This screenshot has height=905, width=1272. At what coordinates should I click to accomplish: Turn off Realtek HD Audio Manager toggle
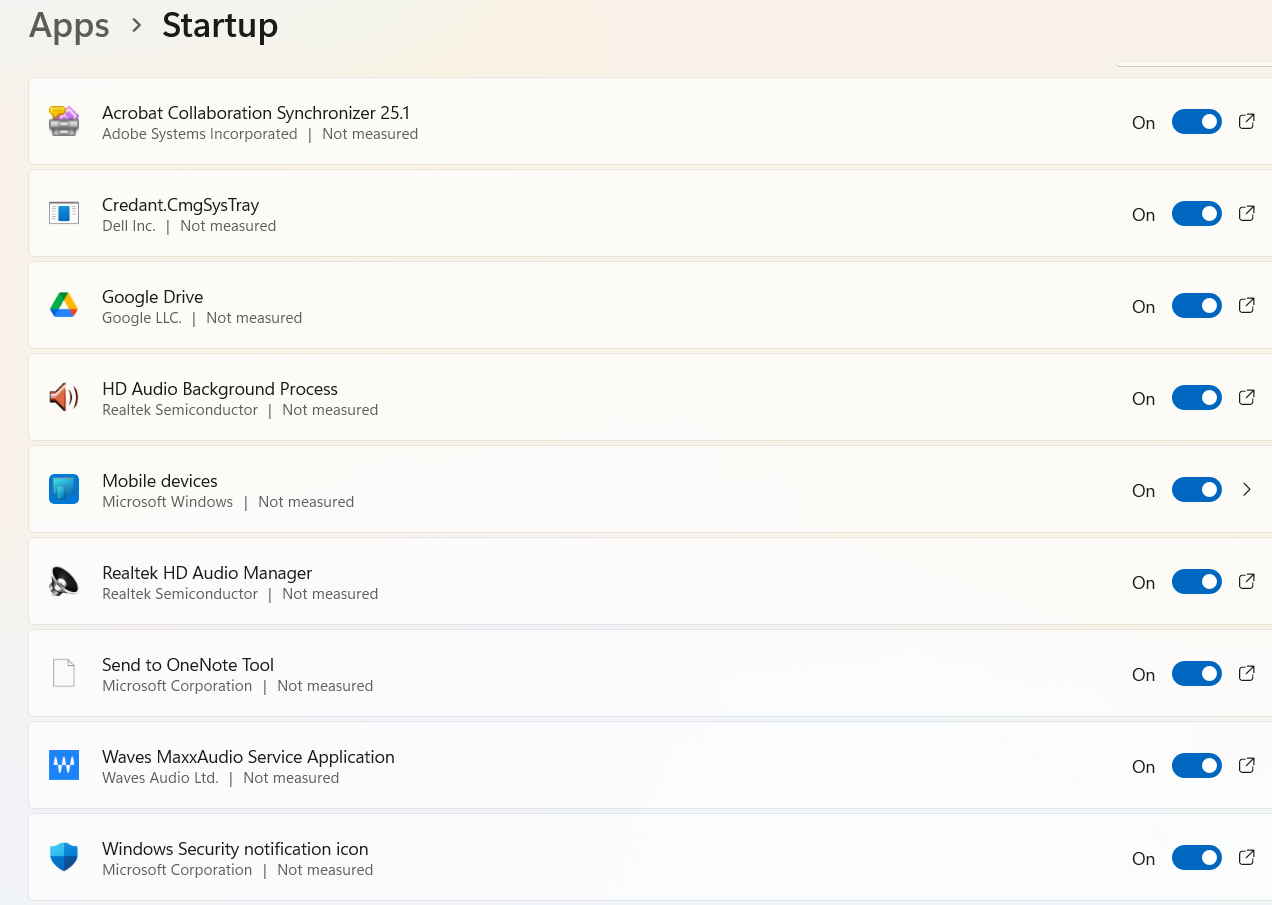(1197, 582)
